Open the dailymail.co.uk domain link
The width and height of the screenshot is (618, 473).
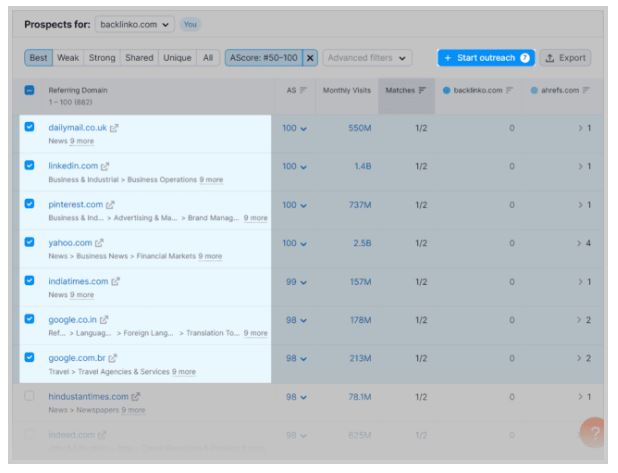tap(78, 128)
